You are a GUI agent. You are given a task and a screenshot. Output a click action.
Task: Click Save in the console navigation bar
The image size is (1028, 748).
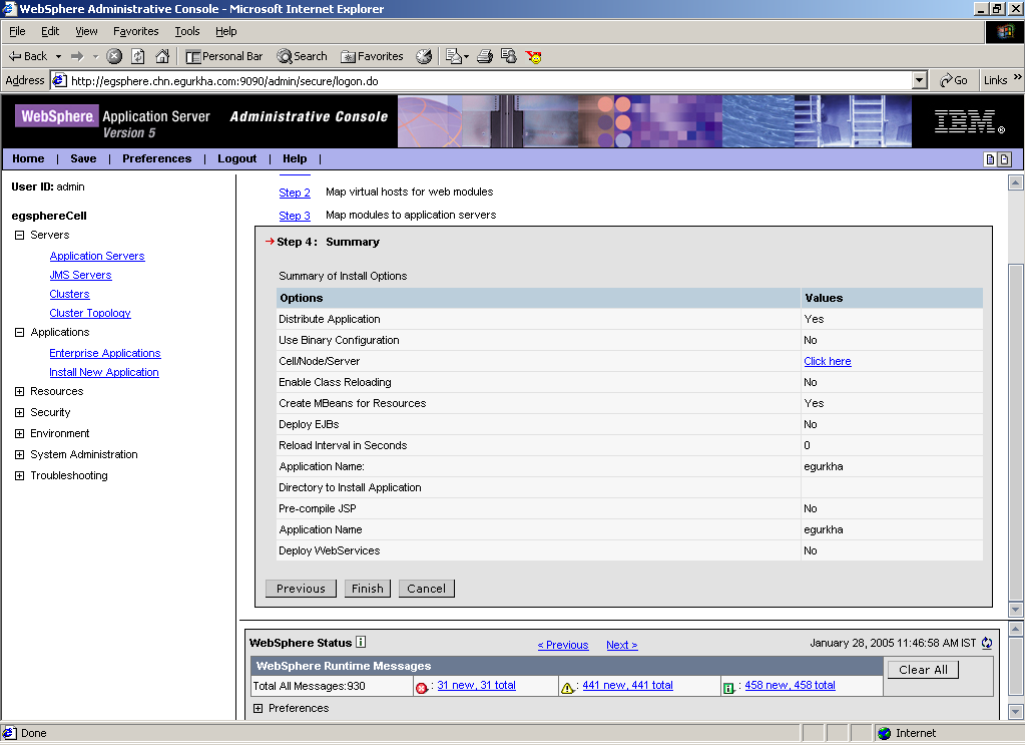(x=83, y=159)
